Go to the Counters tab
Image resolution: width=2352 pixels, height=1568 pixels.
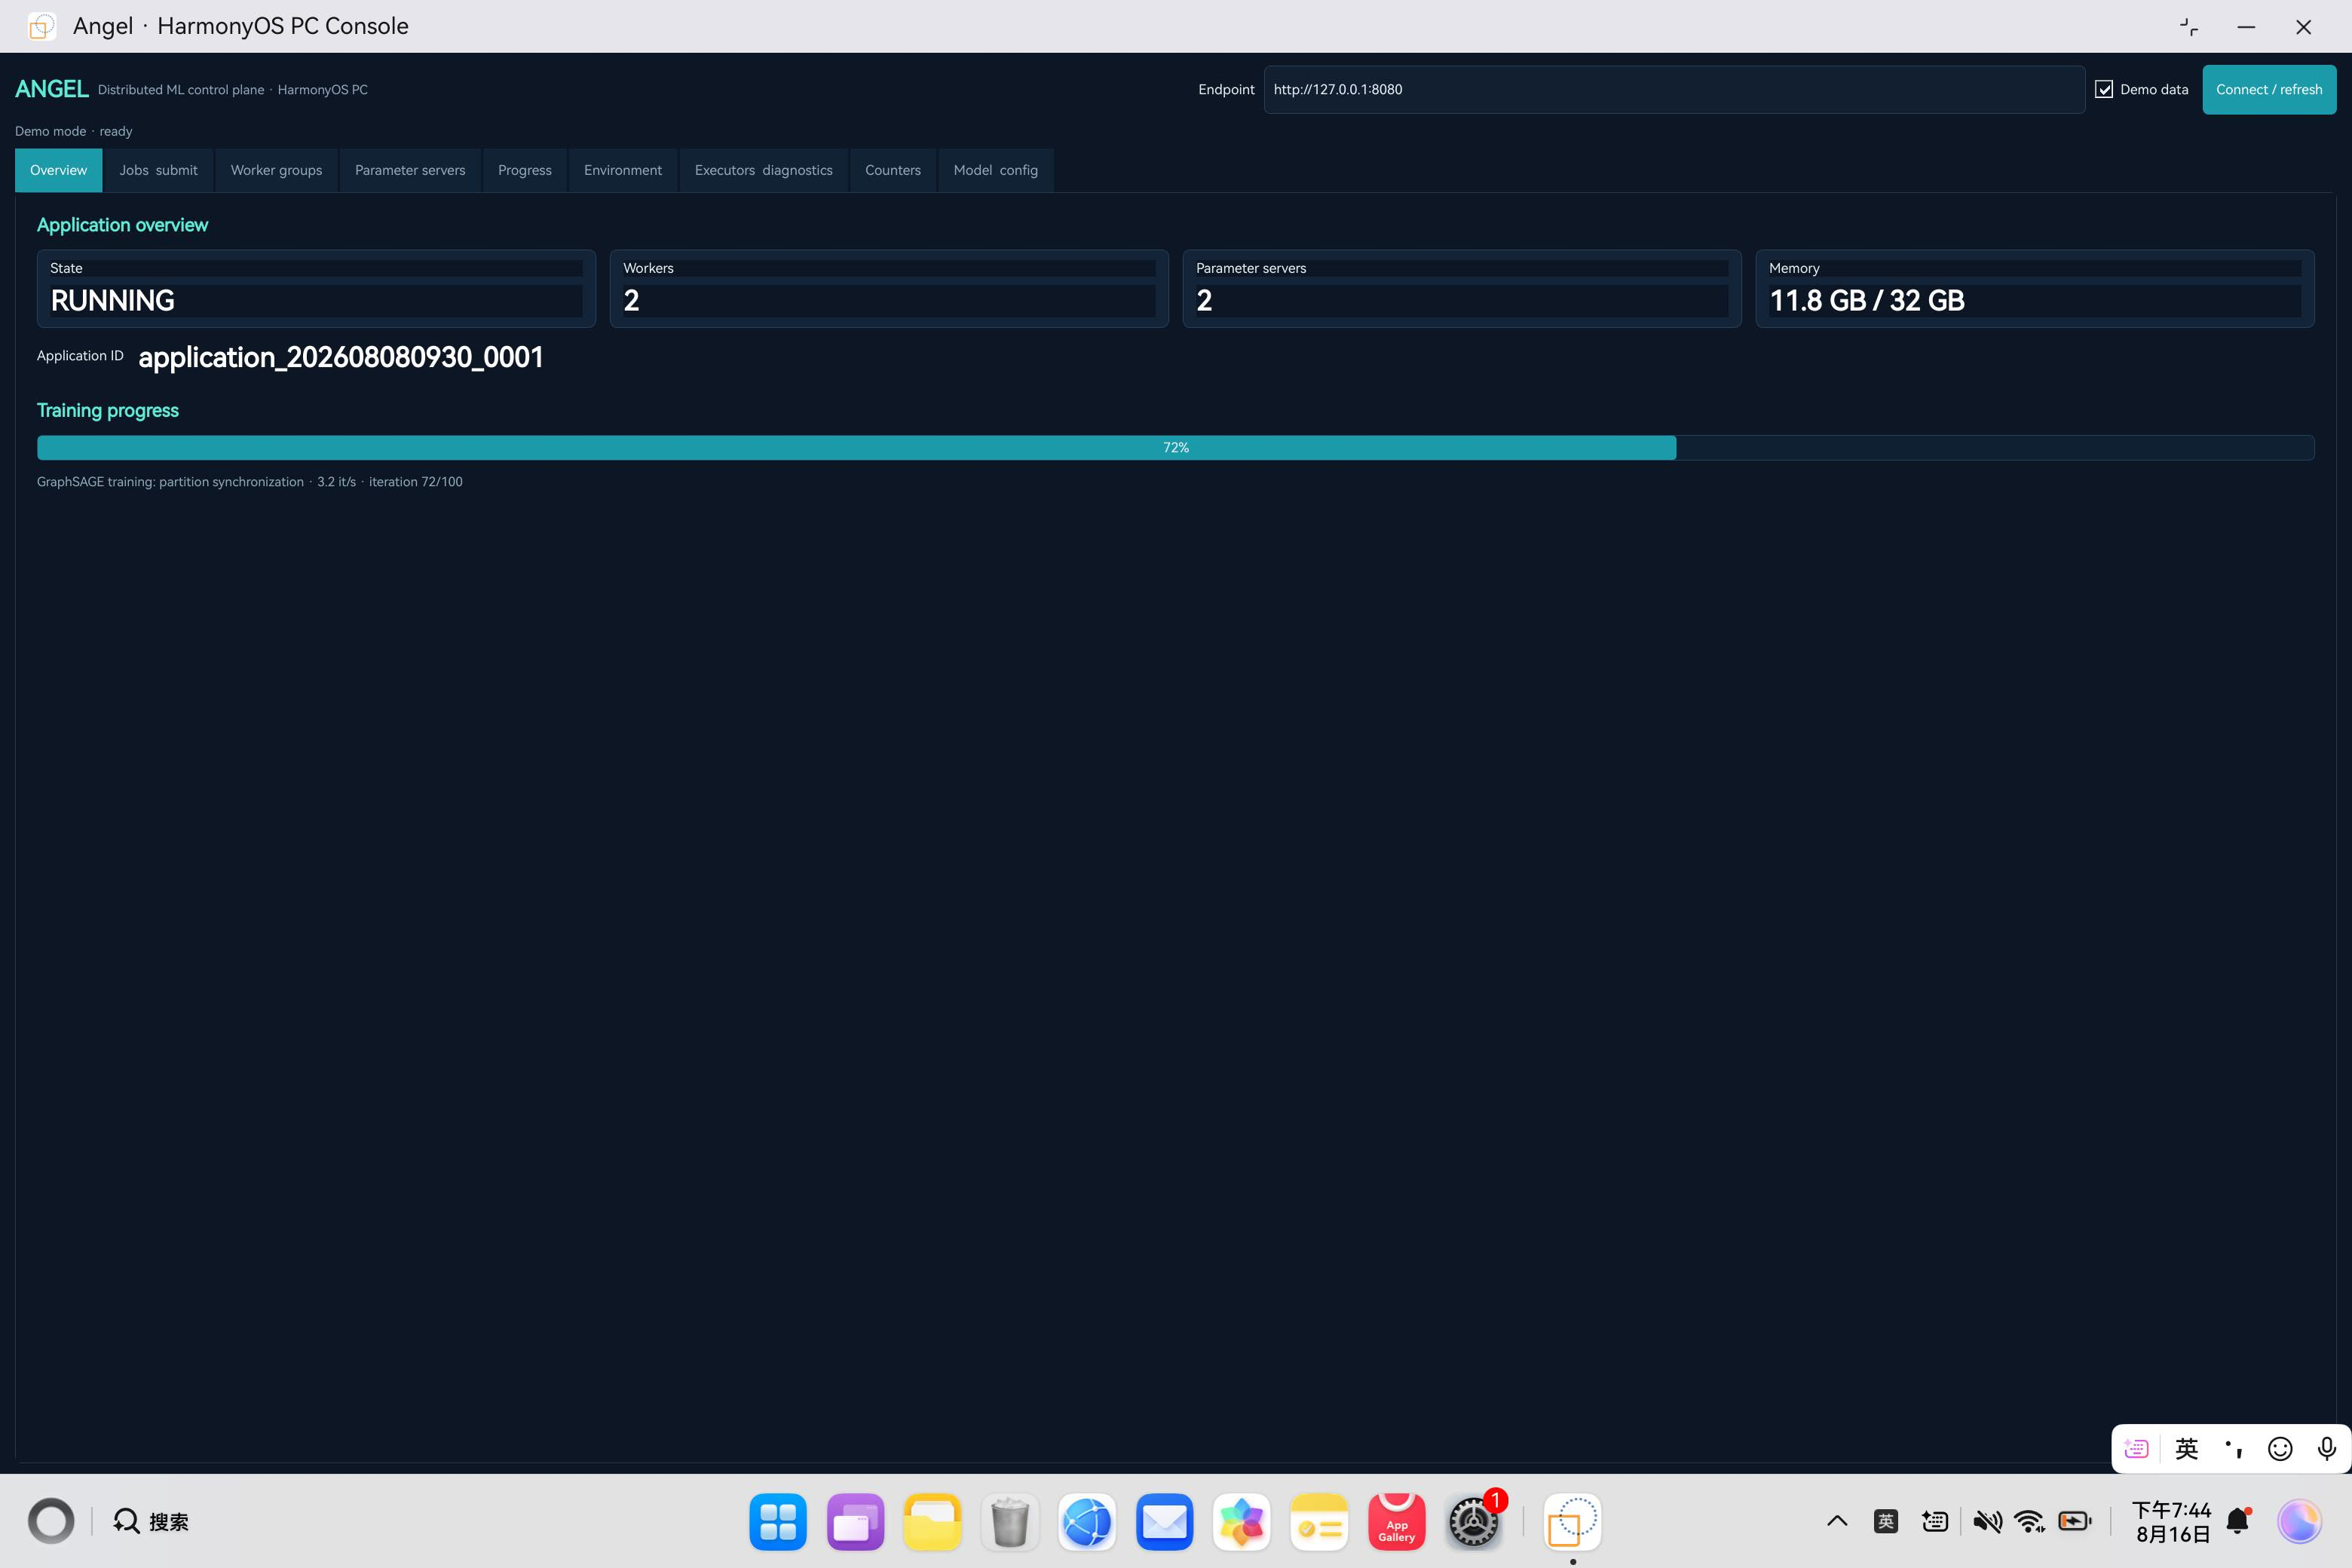click(x=893, y=170)
